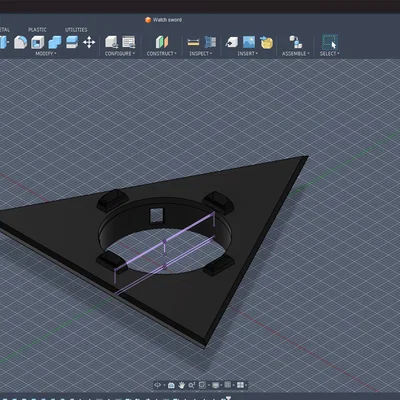The image size is (400, 400).
Task: Launch the Interference inspect tool
Action: click(x=210, y=42)
